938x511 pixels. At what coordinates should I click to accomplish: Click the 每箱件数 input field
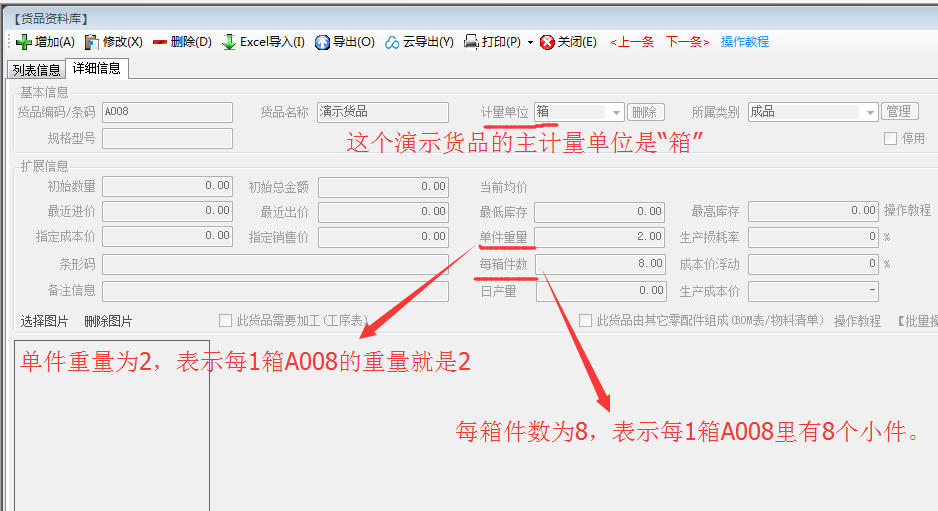point(600,264)
